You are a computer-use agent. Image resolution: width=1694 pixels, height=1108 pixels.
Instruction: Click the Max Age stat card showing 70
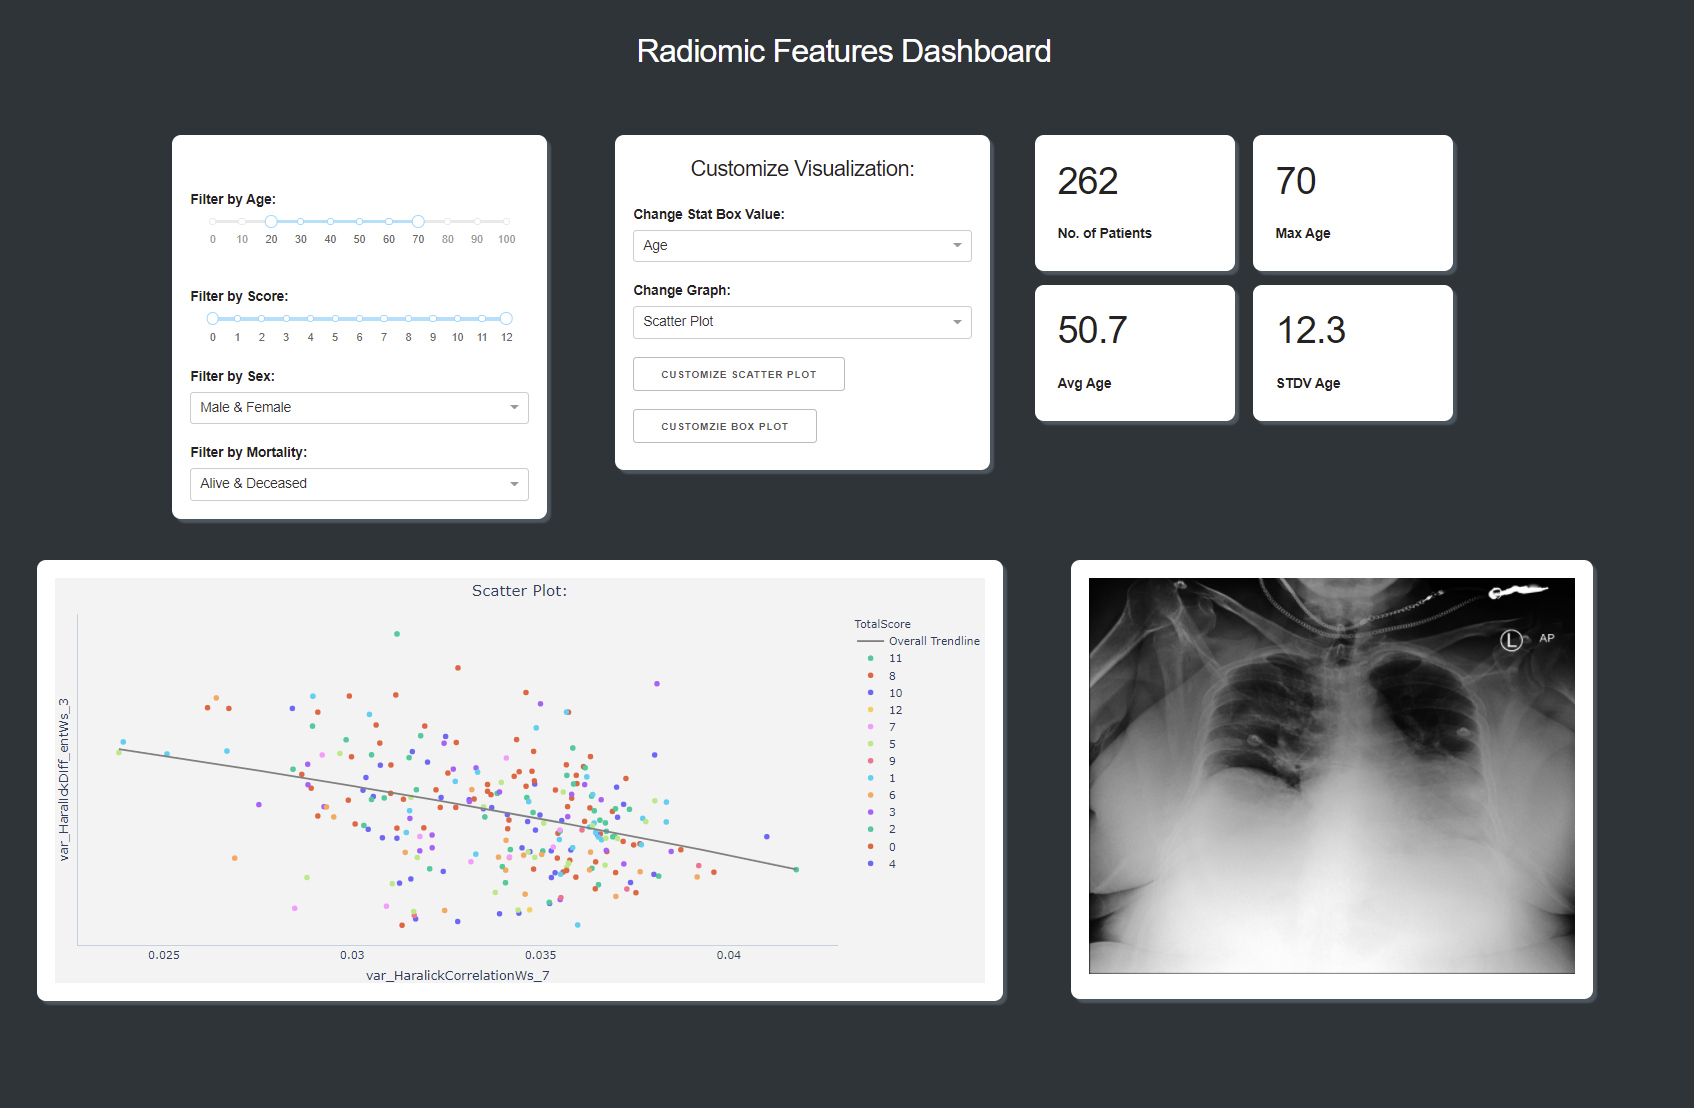pos(1352,203)
